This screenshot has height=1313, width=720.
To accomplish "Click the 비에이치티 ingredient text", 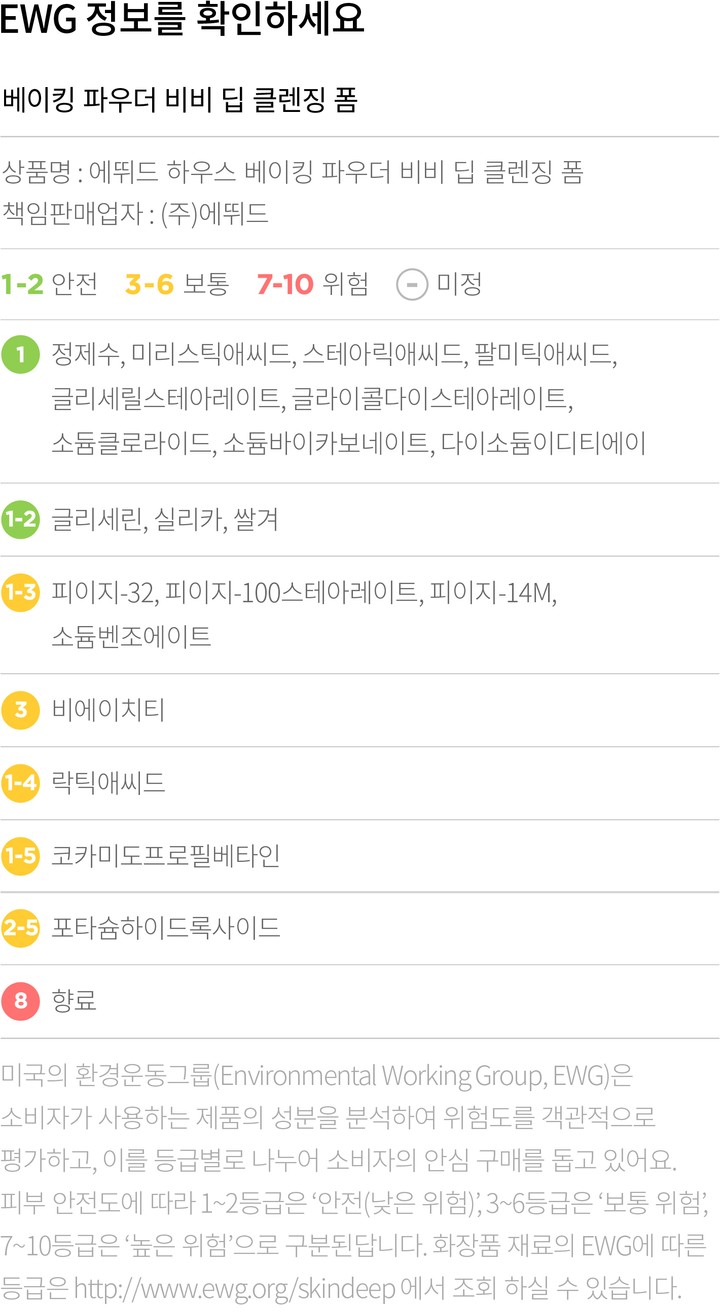I will (x=108, y=710).
